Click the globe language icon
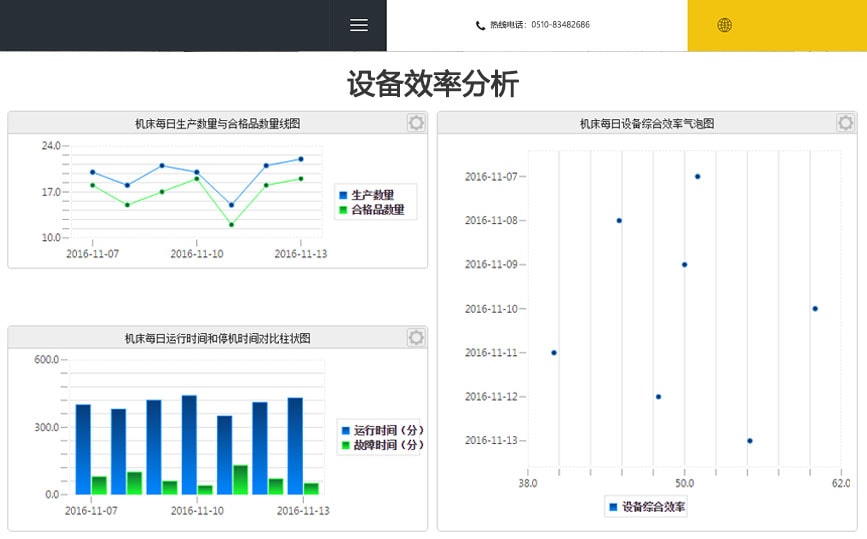The width and height of the screenshot is (867, 539). [724, 25]
